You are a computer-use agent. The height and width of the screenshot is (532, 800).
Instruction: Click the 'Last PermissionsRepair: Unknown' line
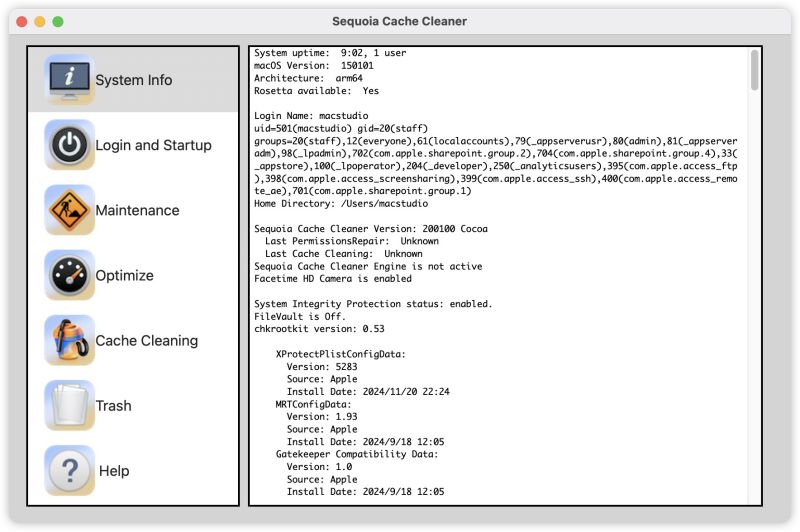coord(352,241)
